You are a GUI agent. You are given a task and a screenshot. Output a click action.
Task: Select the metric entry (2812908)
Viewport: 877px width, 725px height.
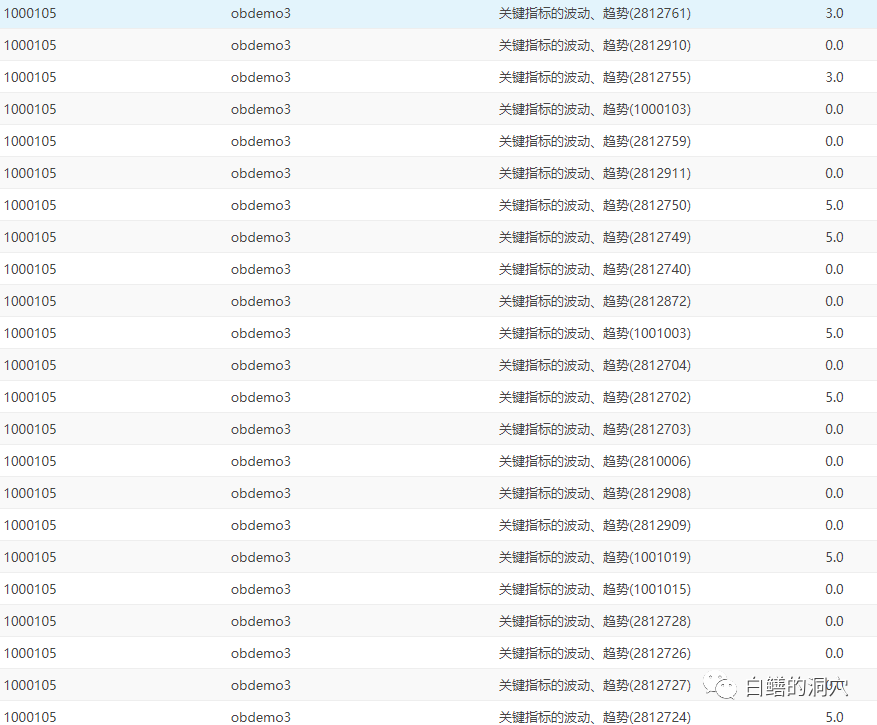(594, 493)
